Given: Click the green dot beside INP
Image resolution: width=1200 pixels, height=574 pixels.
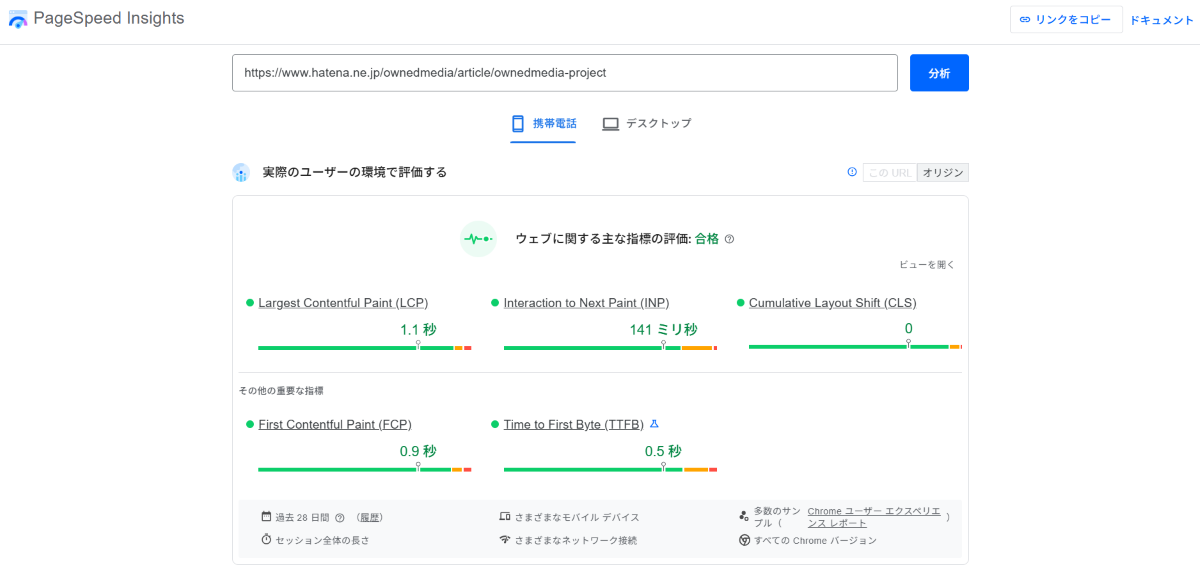Looking at the screenshot, I should [x=495, y=303].
